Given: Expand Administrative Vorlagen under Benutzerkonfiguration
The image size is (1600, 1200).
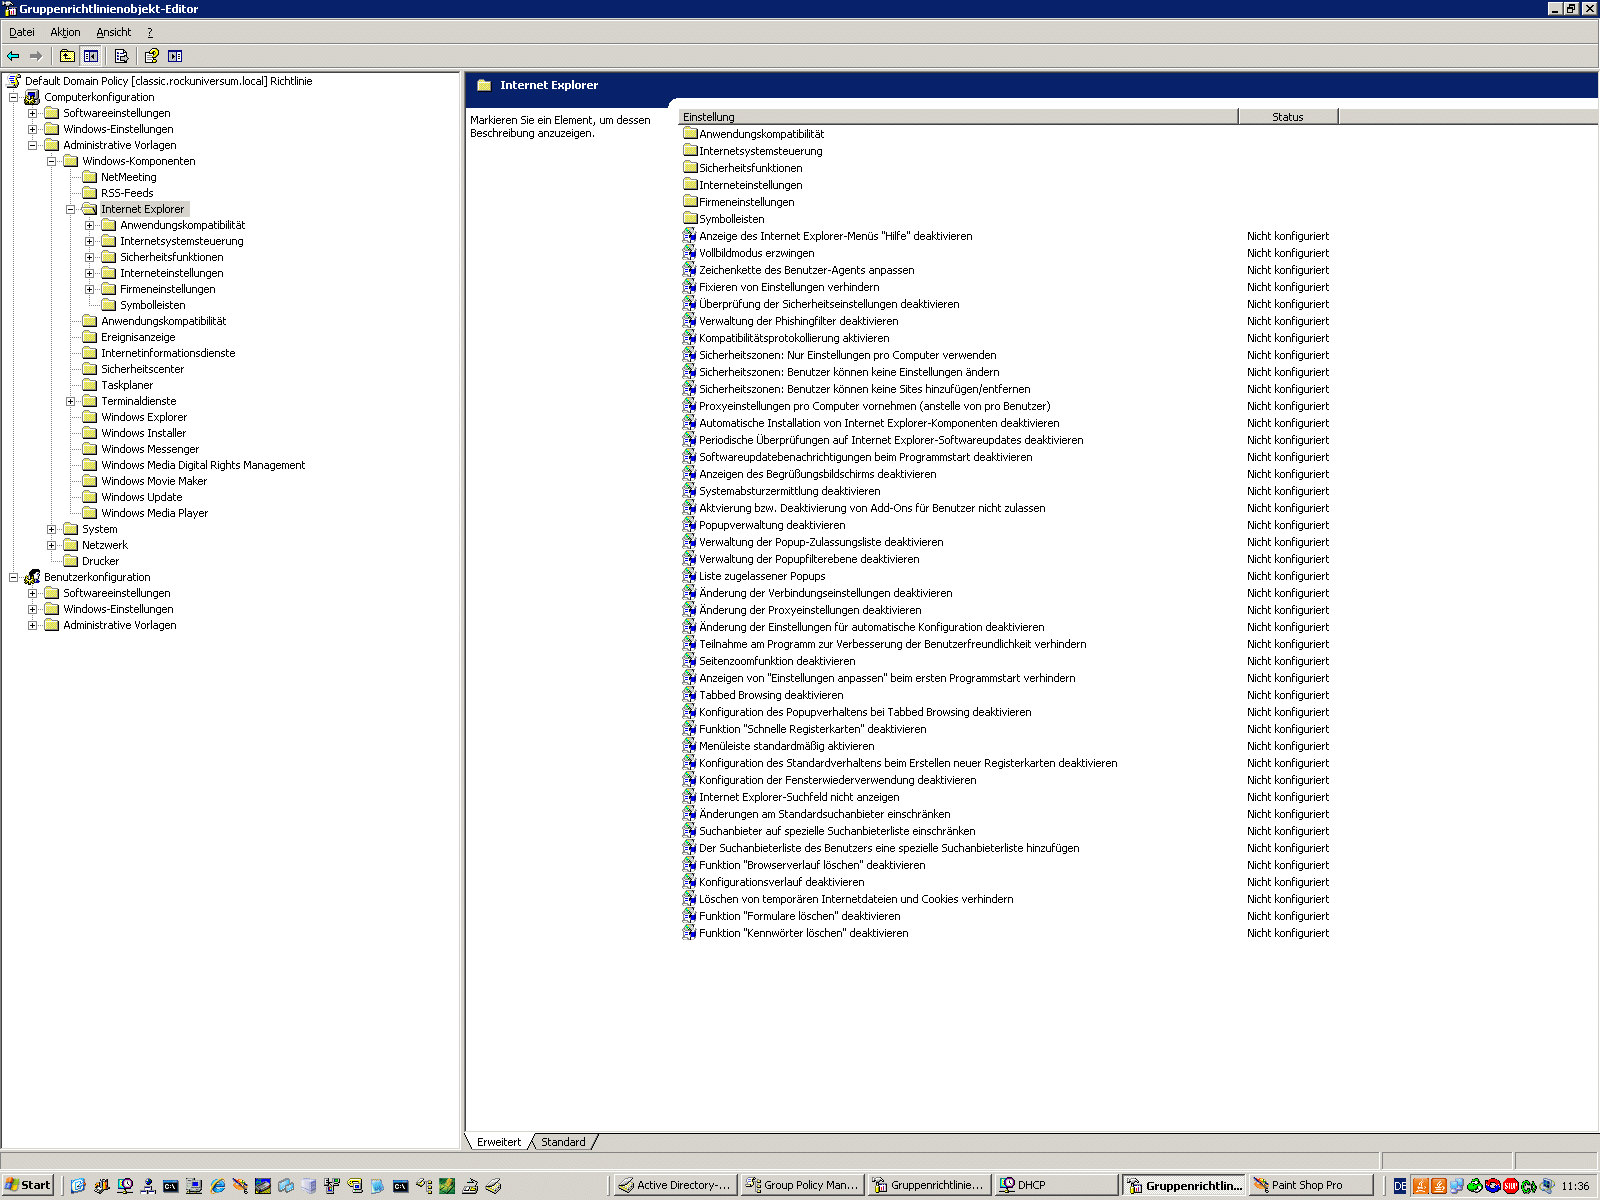Looking at the screenshot, I should pos(32,625).
